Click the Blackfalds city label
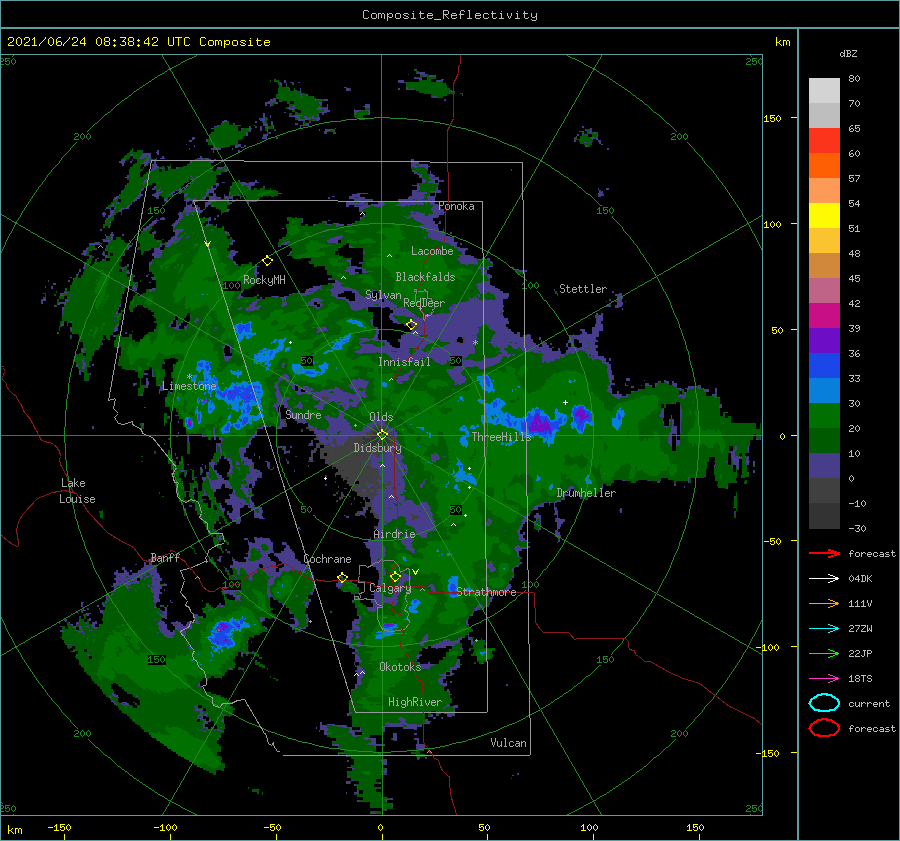 click(425, 277)
